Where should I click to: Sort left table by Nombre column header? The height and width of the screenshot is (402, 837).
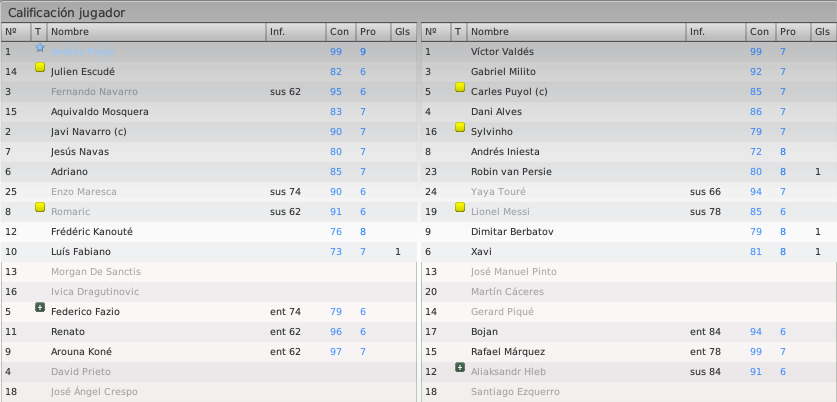[x=156, y=32]
